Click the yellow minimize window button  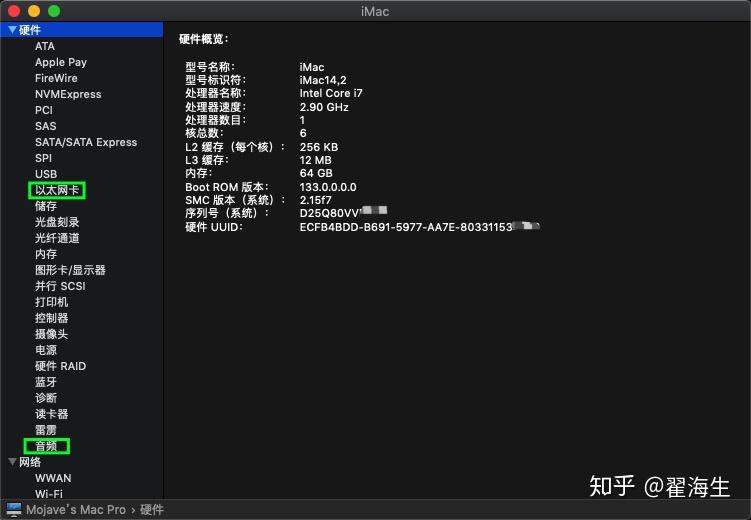pos(34,11)
